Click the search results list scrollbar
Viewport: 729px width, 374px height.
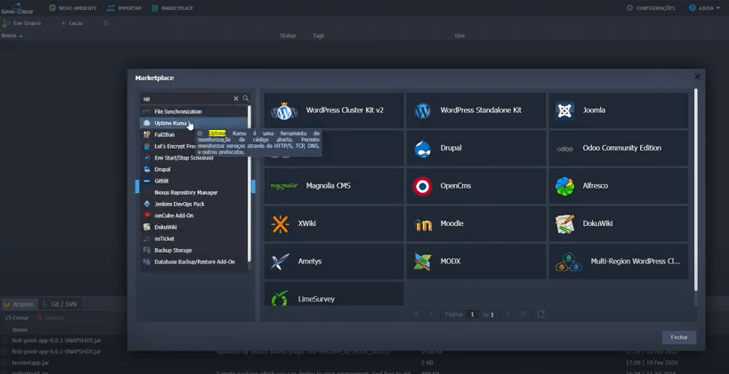pos(249,184)
